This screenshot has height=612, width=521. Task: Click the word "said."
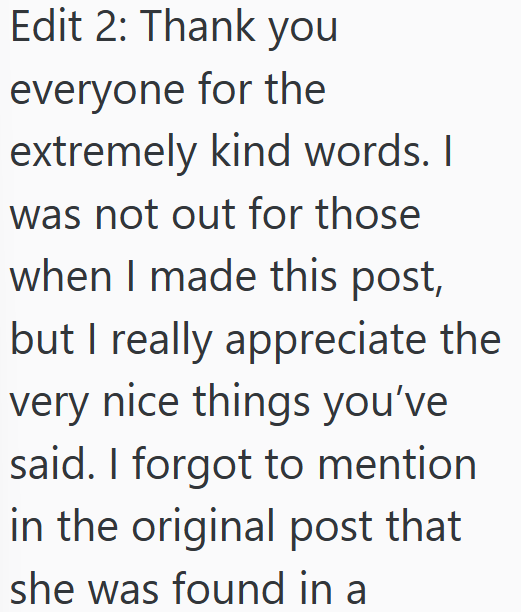click(x=52, y=463)
